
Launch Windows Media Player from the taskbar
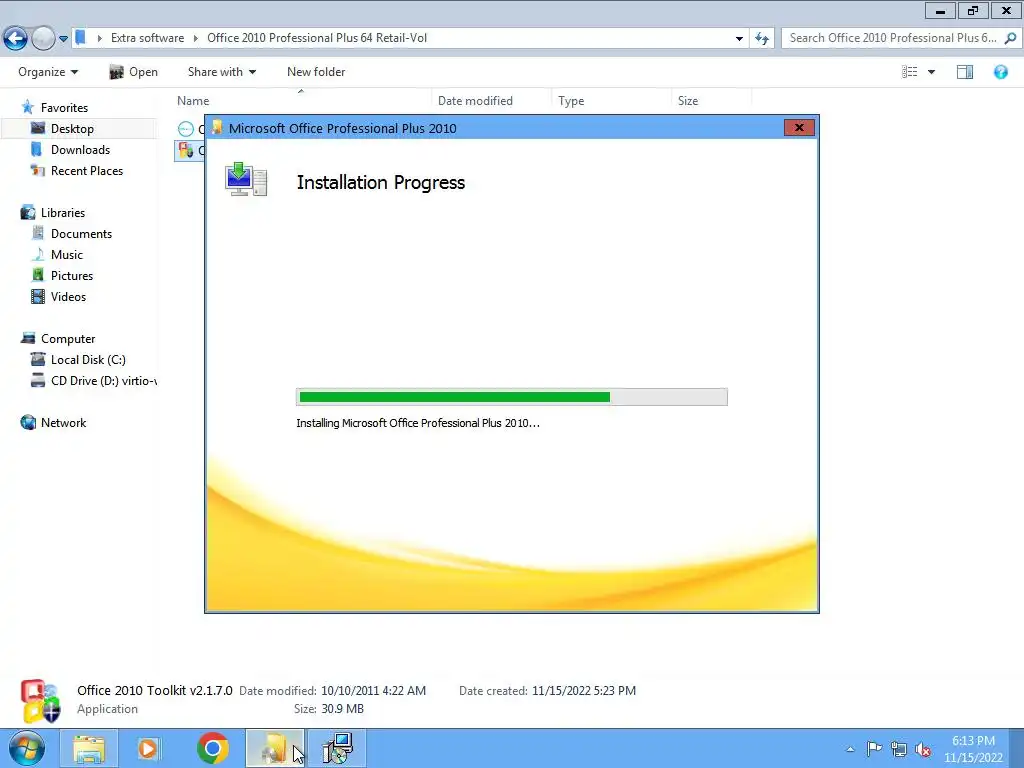[x=148, y=748]
